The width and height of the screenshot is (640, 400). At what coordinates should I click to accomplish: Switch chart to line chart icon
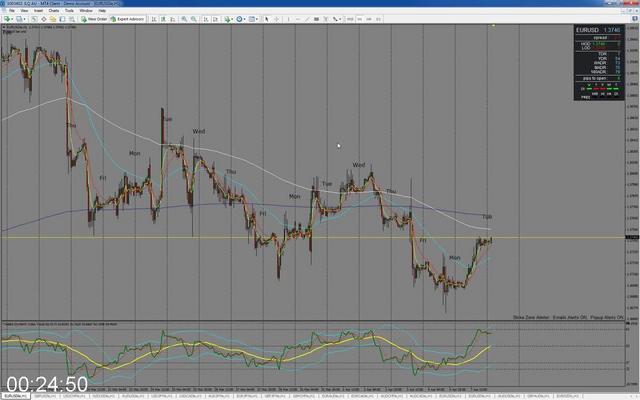point(173,19)
